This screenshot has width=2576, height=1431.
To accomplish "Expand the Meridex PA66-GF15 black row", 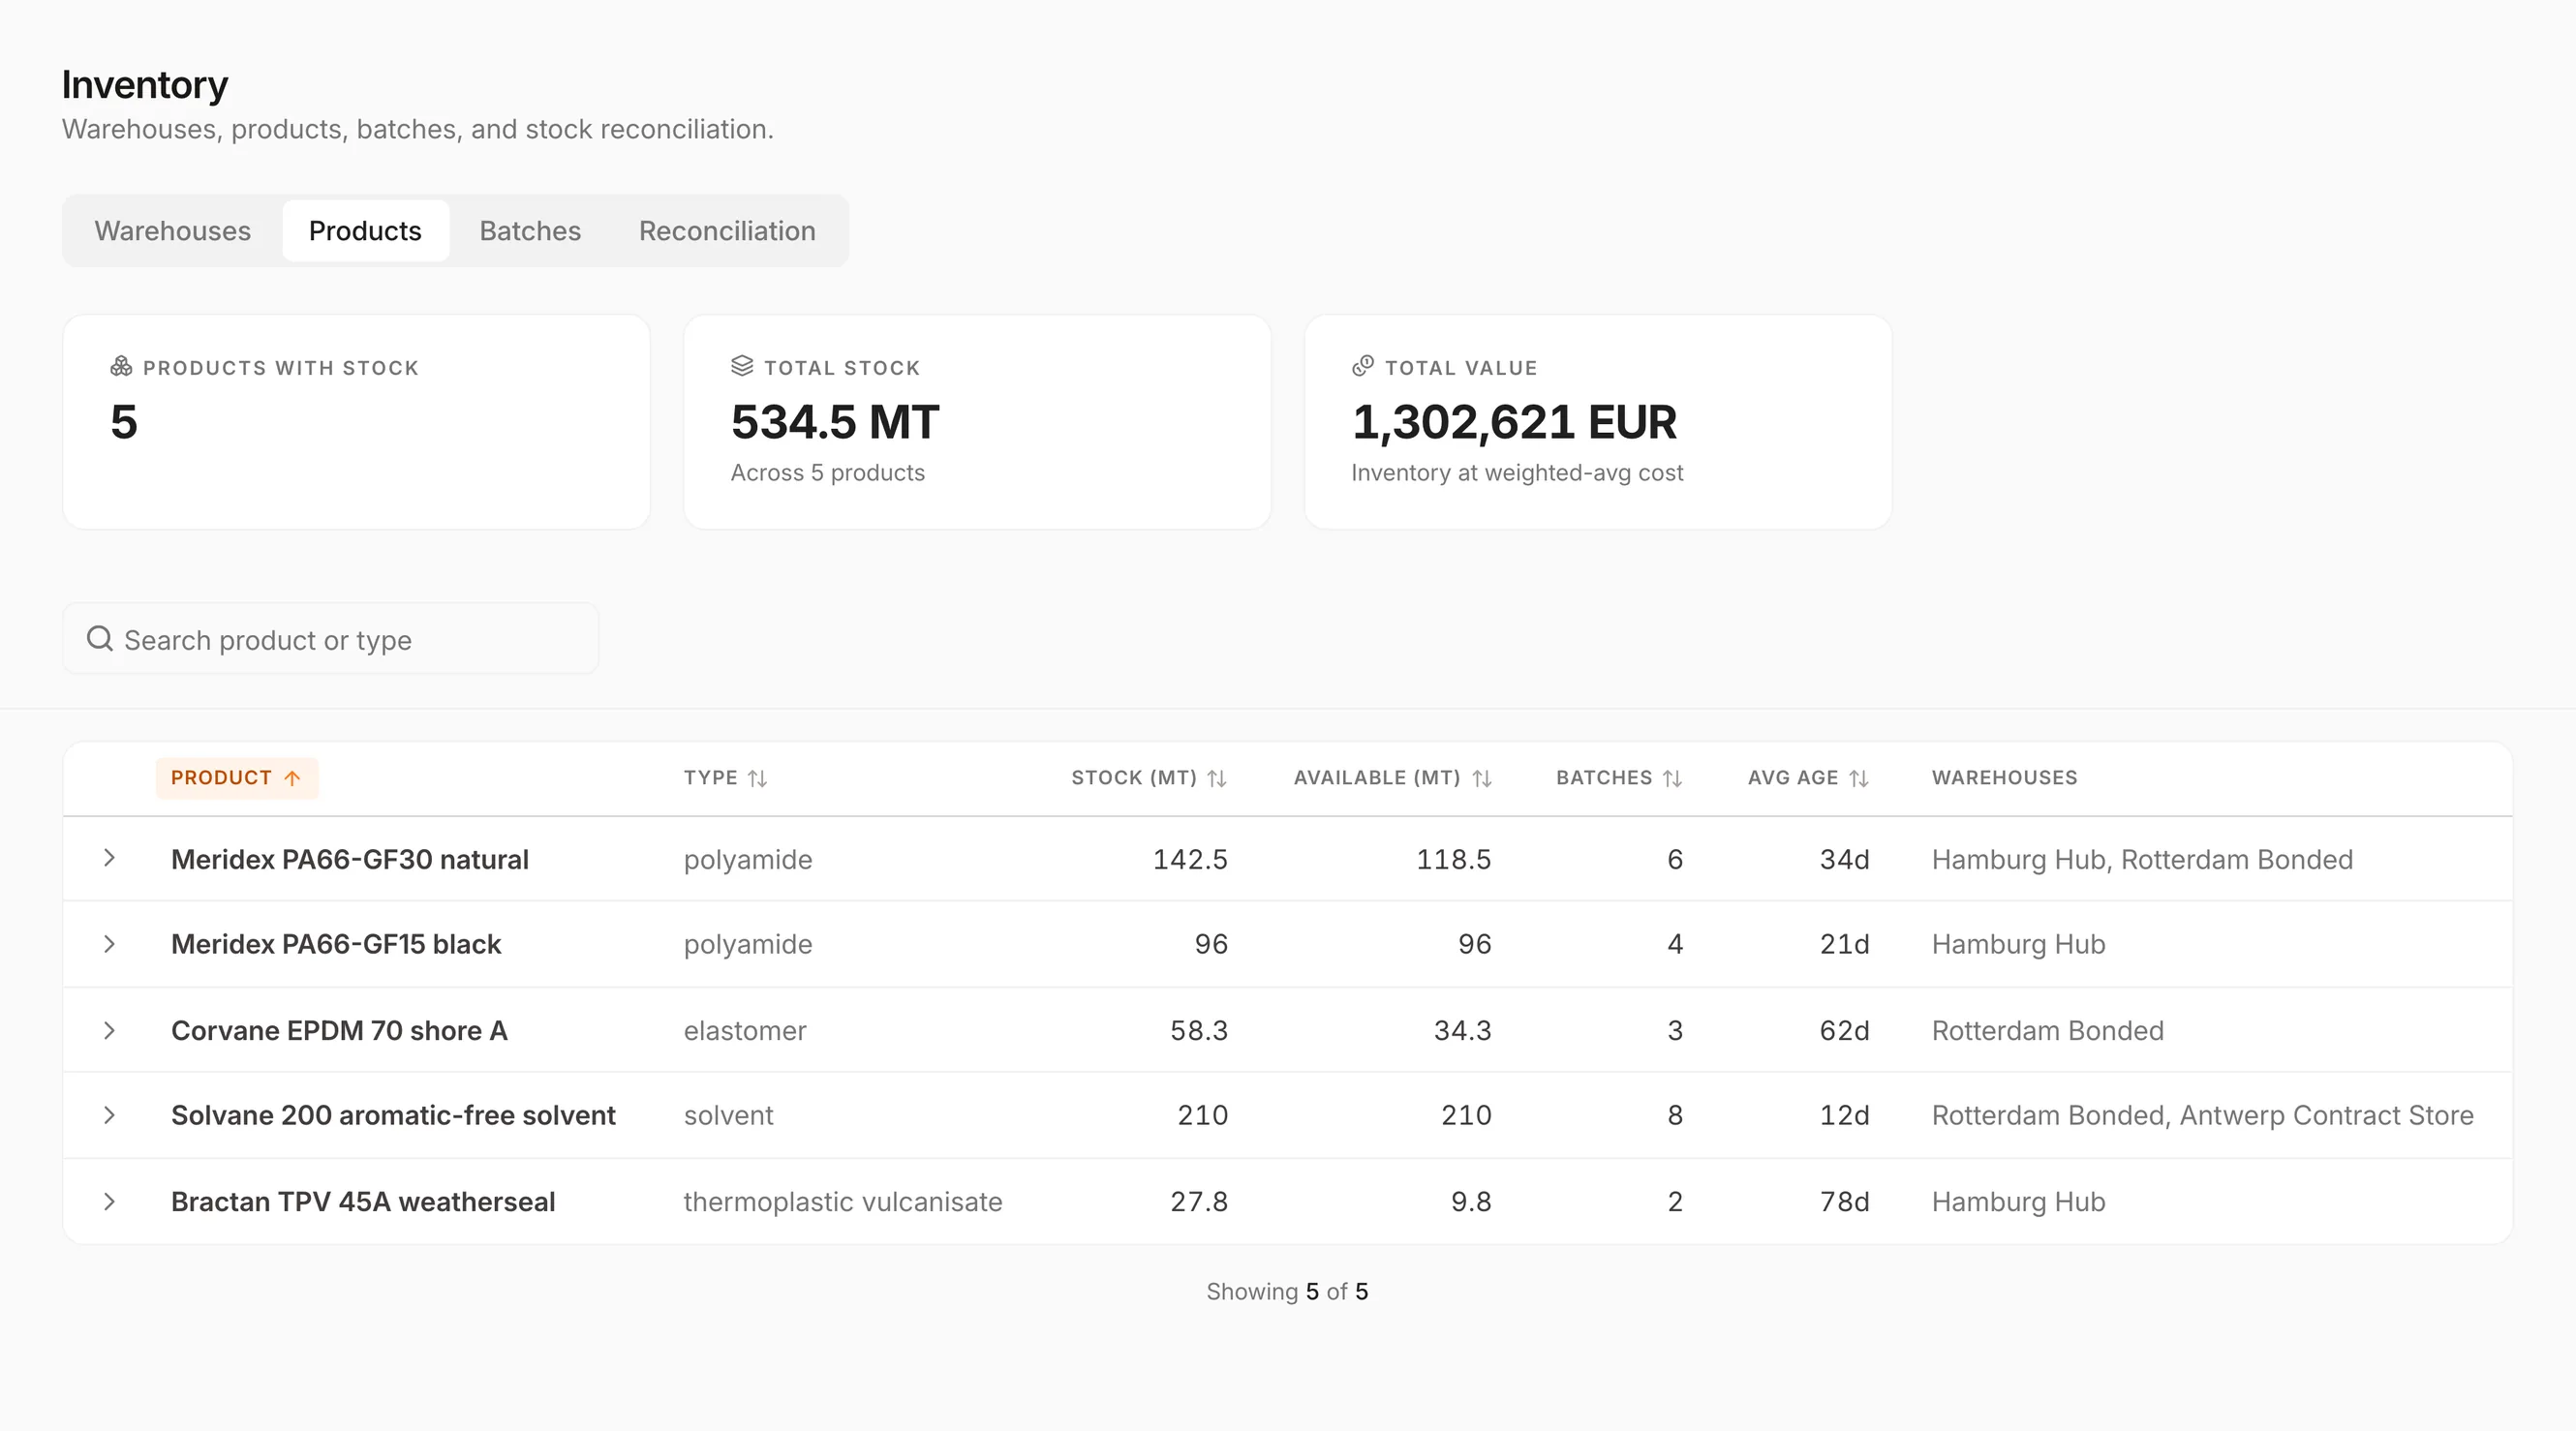I will coord(110,944).
